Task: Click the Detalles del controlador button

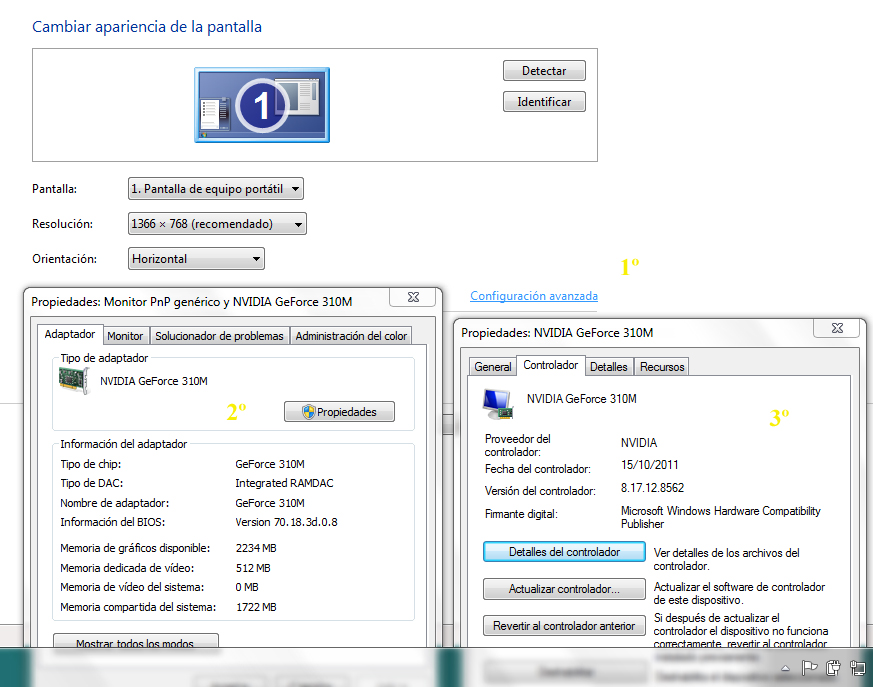Action: click(564, 552)
